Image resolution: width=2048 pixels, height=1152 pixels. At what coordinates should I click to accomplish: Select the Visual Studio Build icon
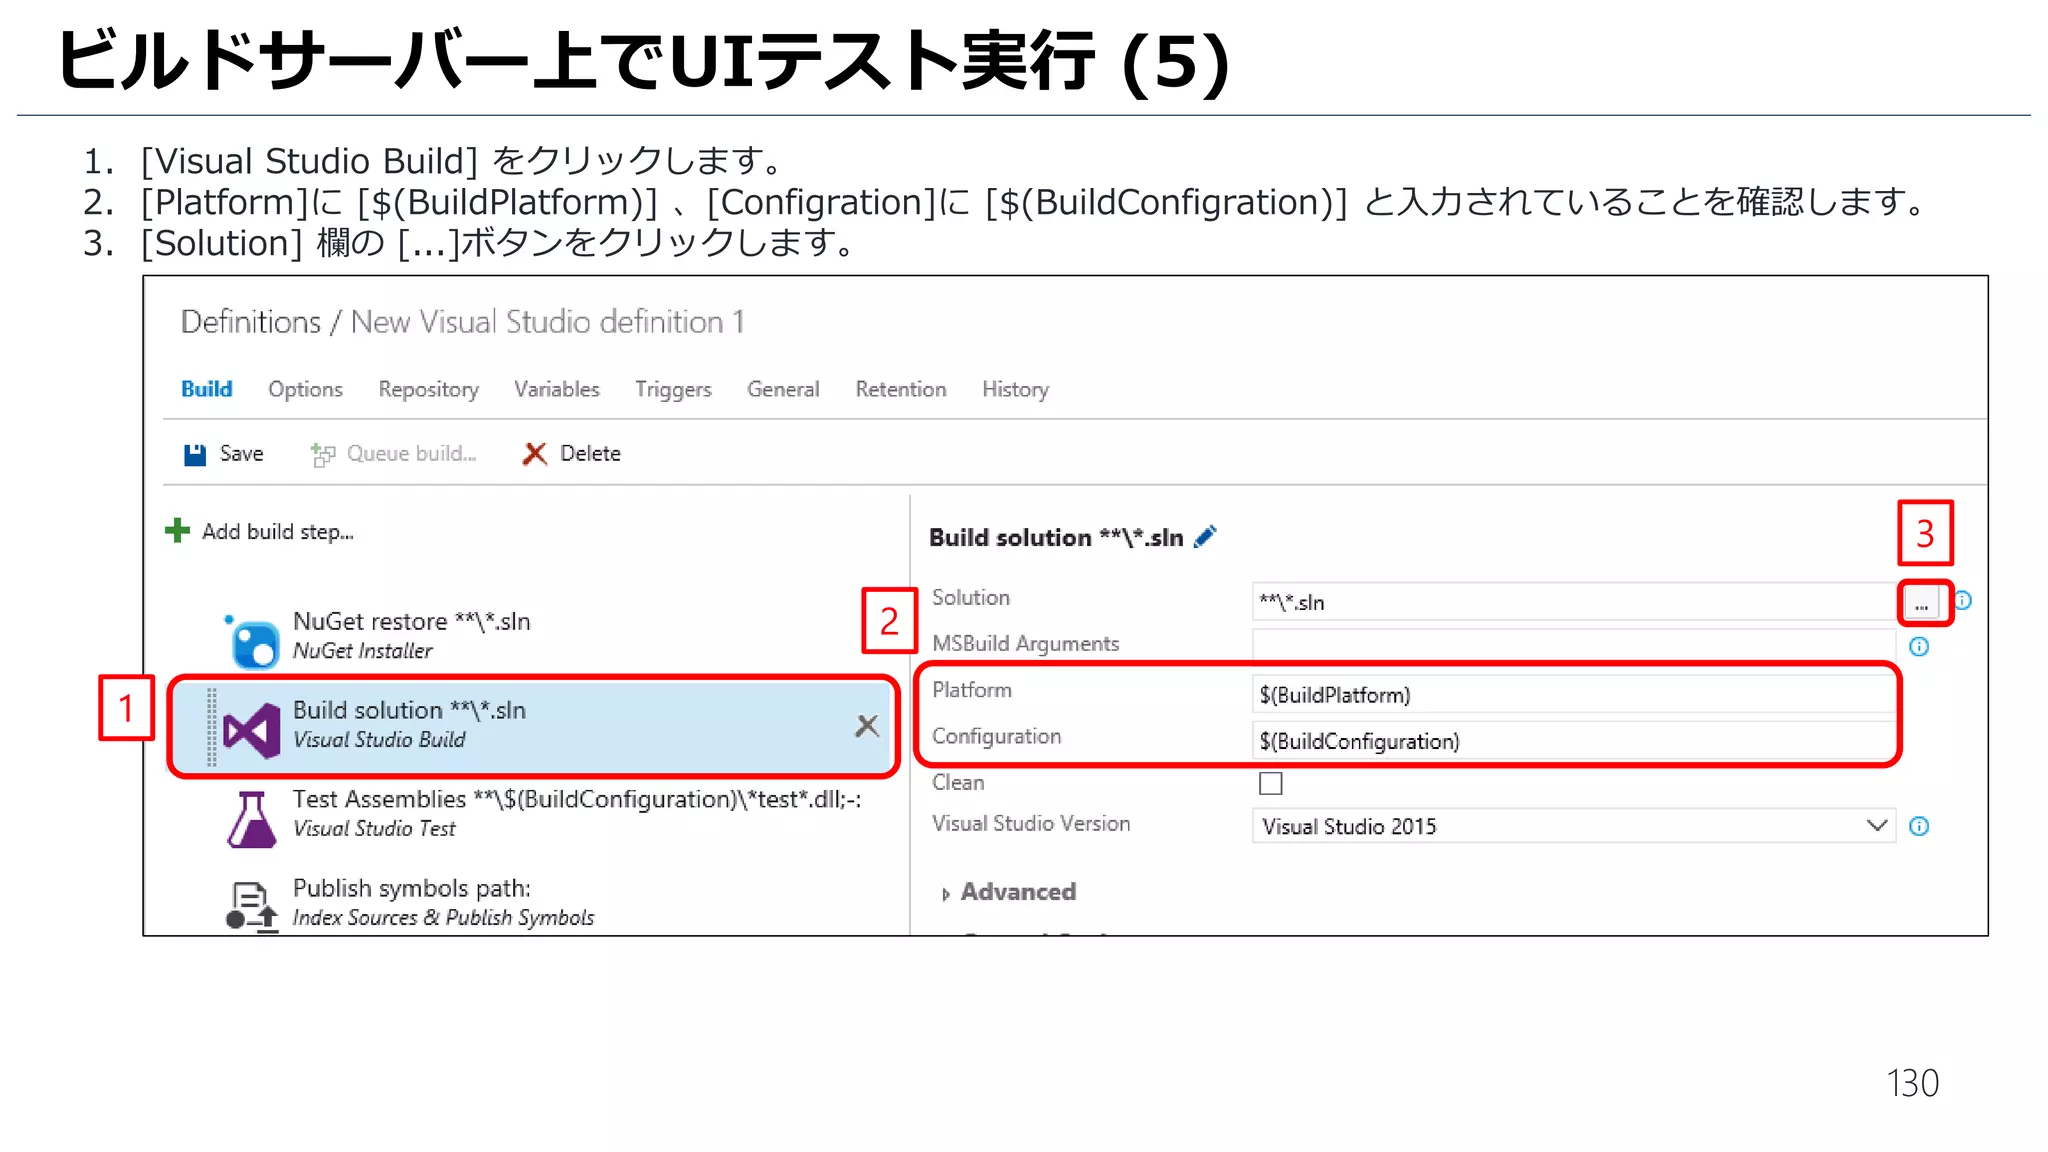pos(251,730)
